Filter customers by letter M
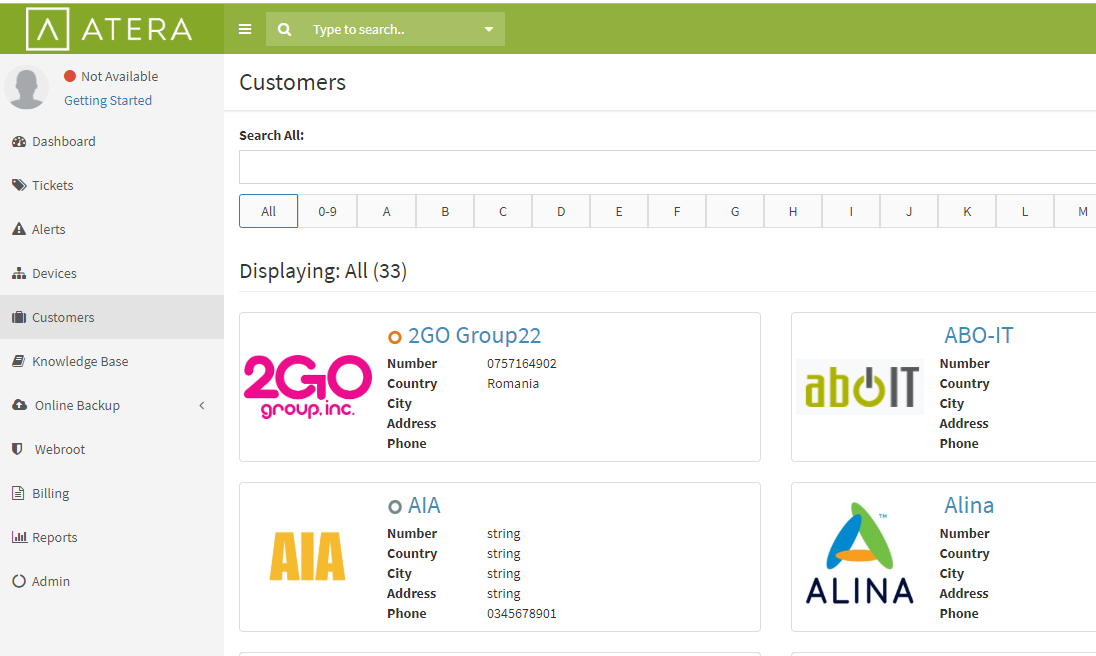Screen dimensions: 1096x656 [x=1076, y=211]
